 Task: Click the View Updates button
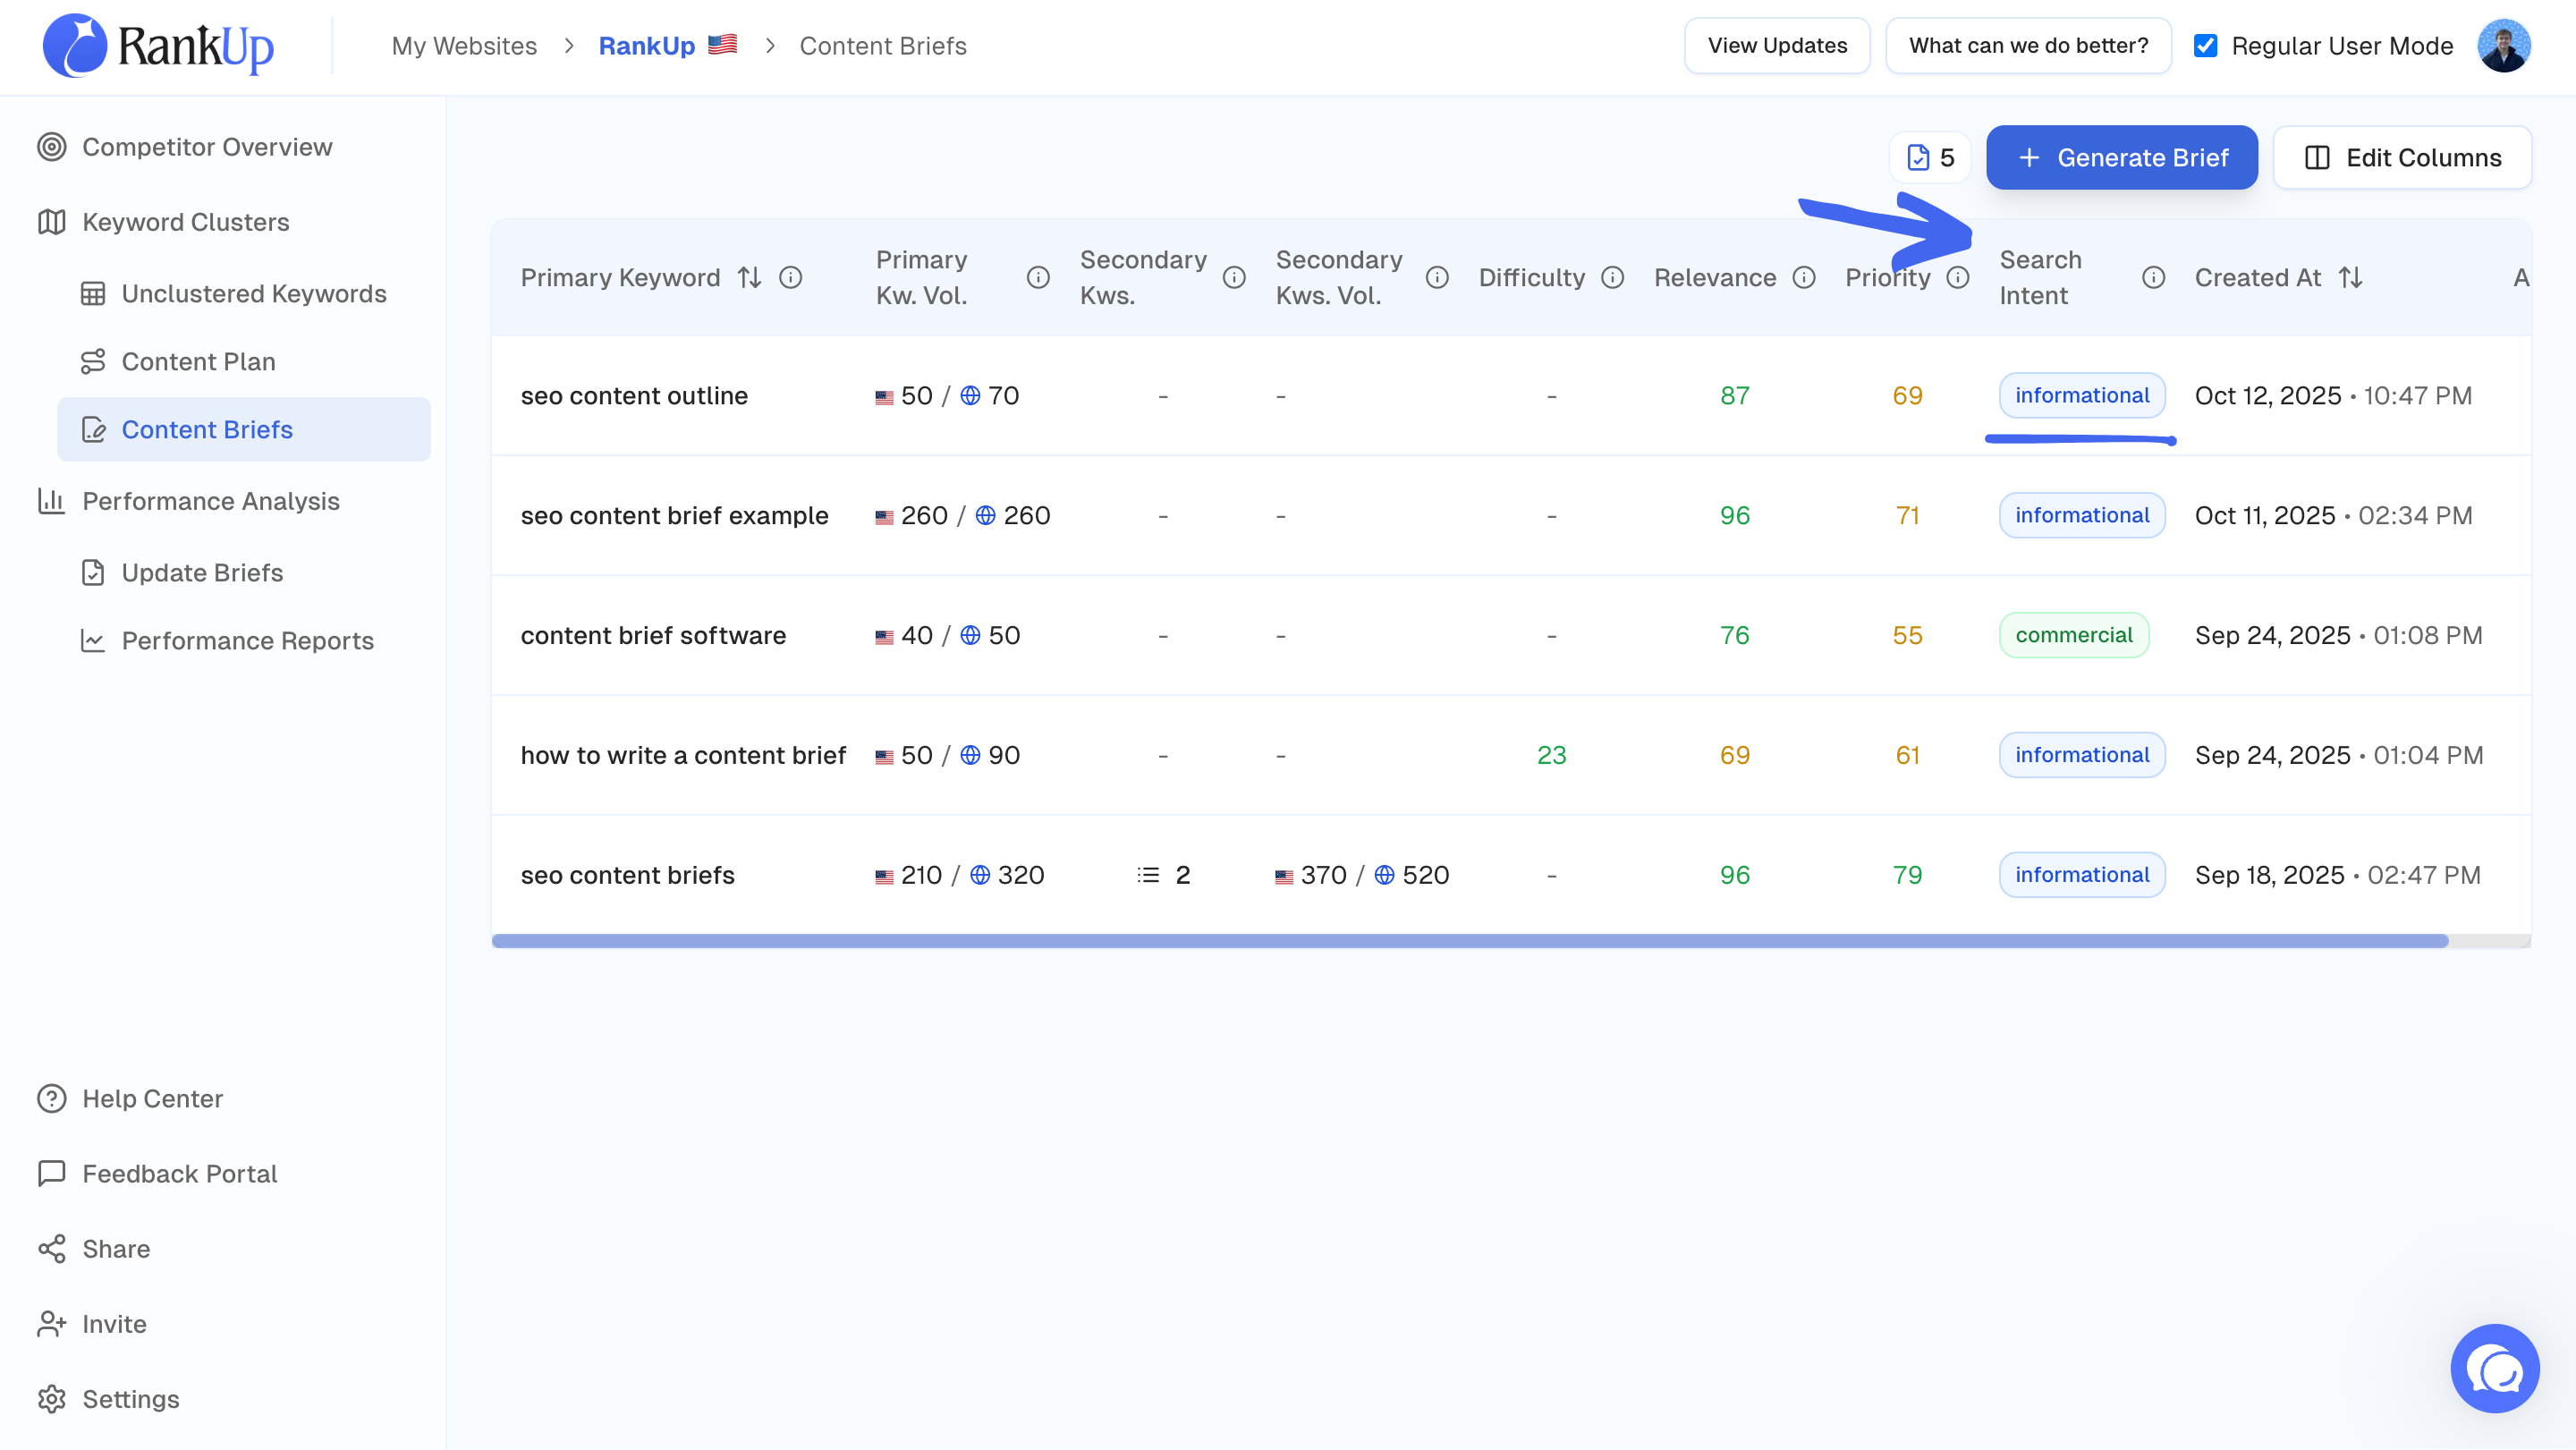pos(1776,46)
